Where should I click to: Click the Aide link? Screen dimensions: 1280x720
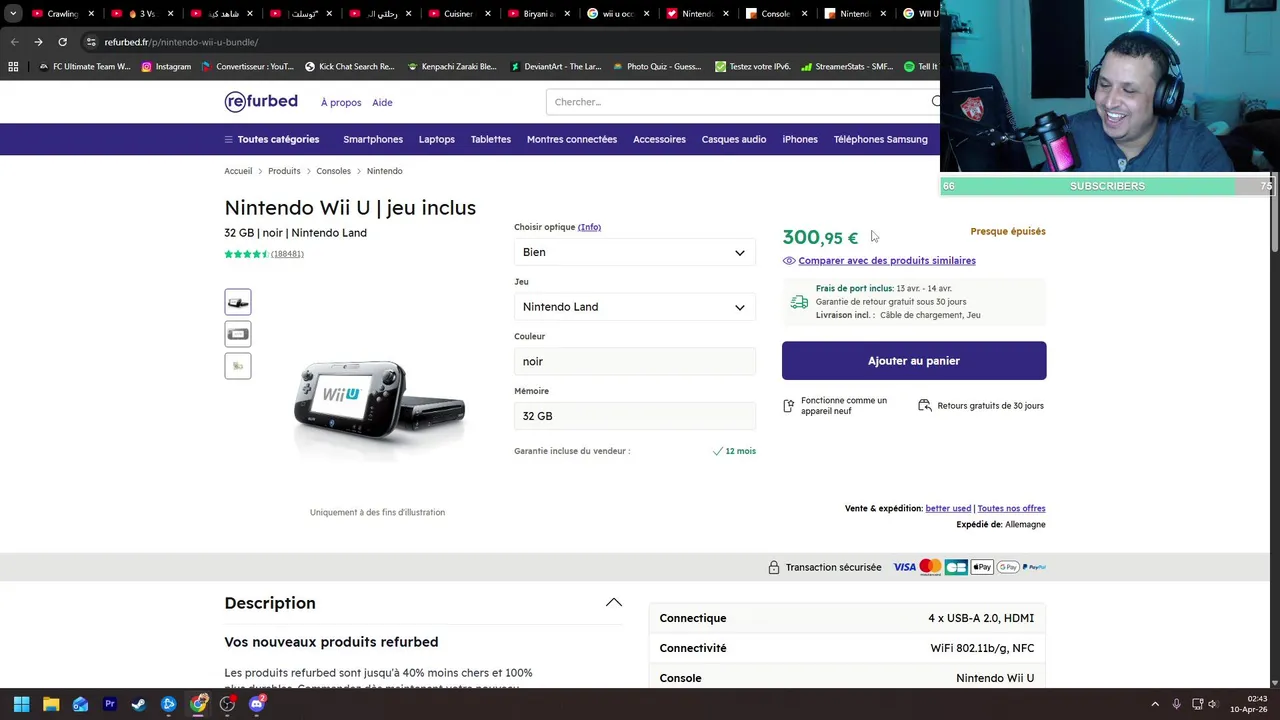[x=382, y=102]
